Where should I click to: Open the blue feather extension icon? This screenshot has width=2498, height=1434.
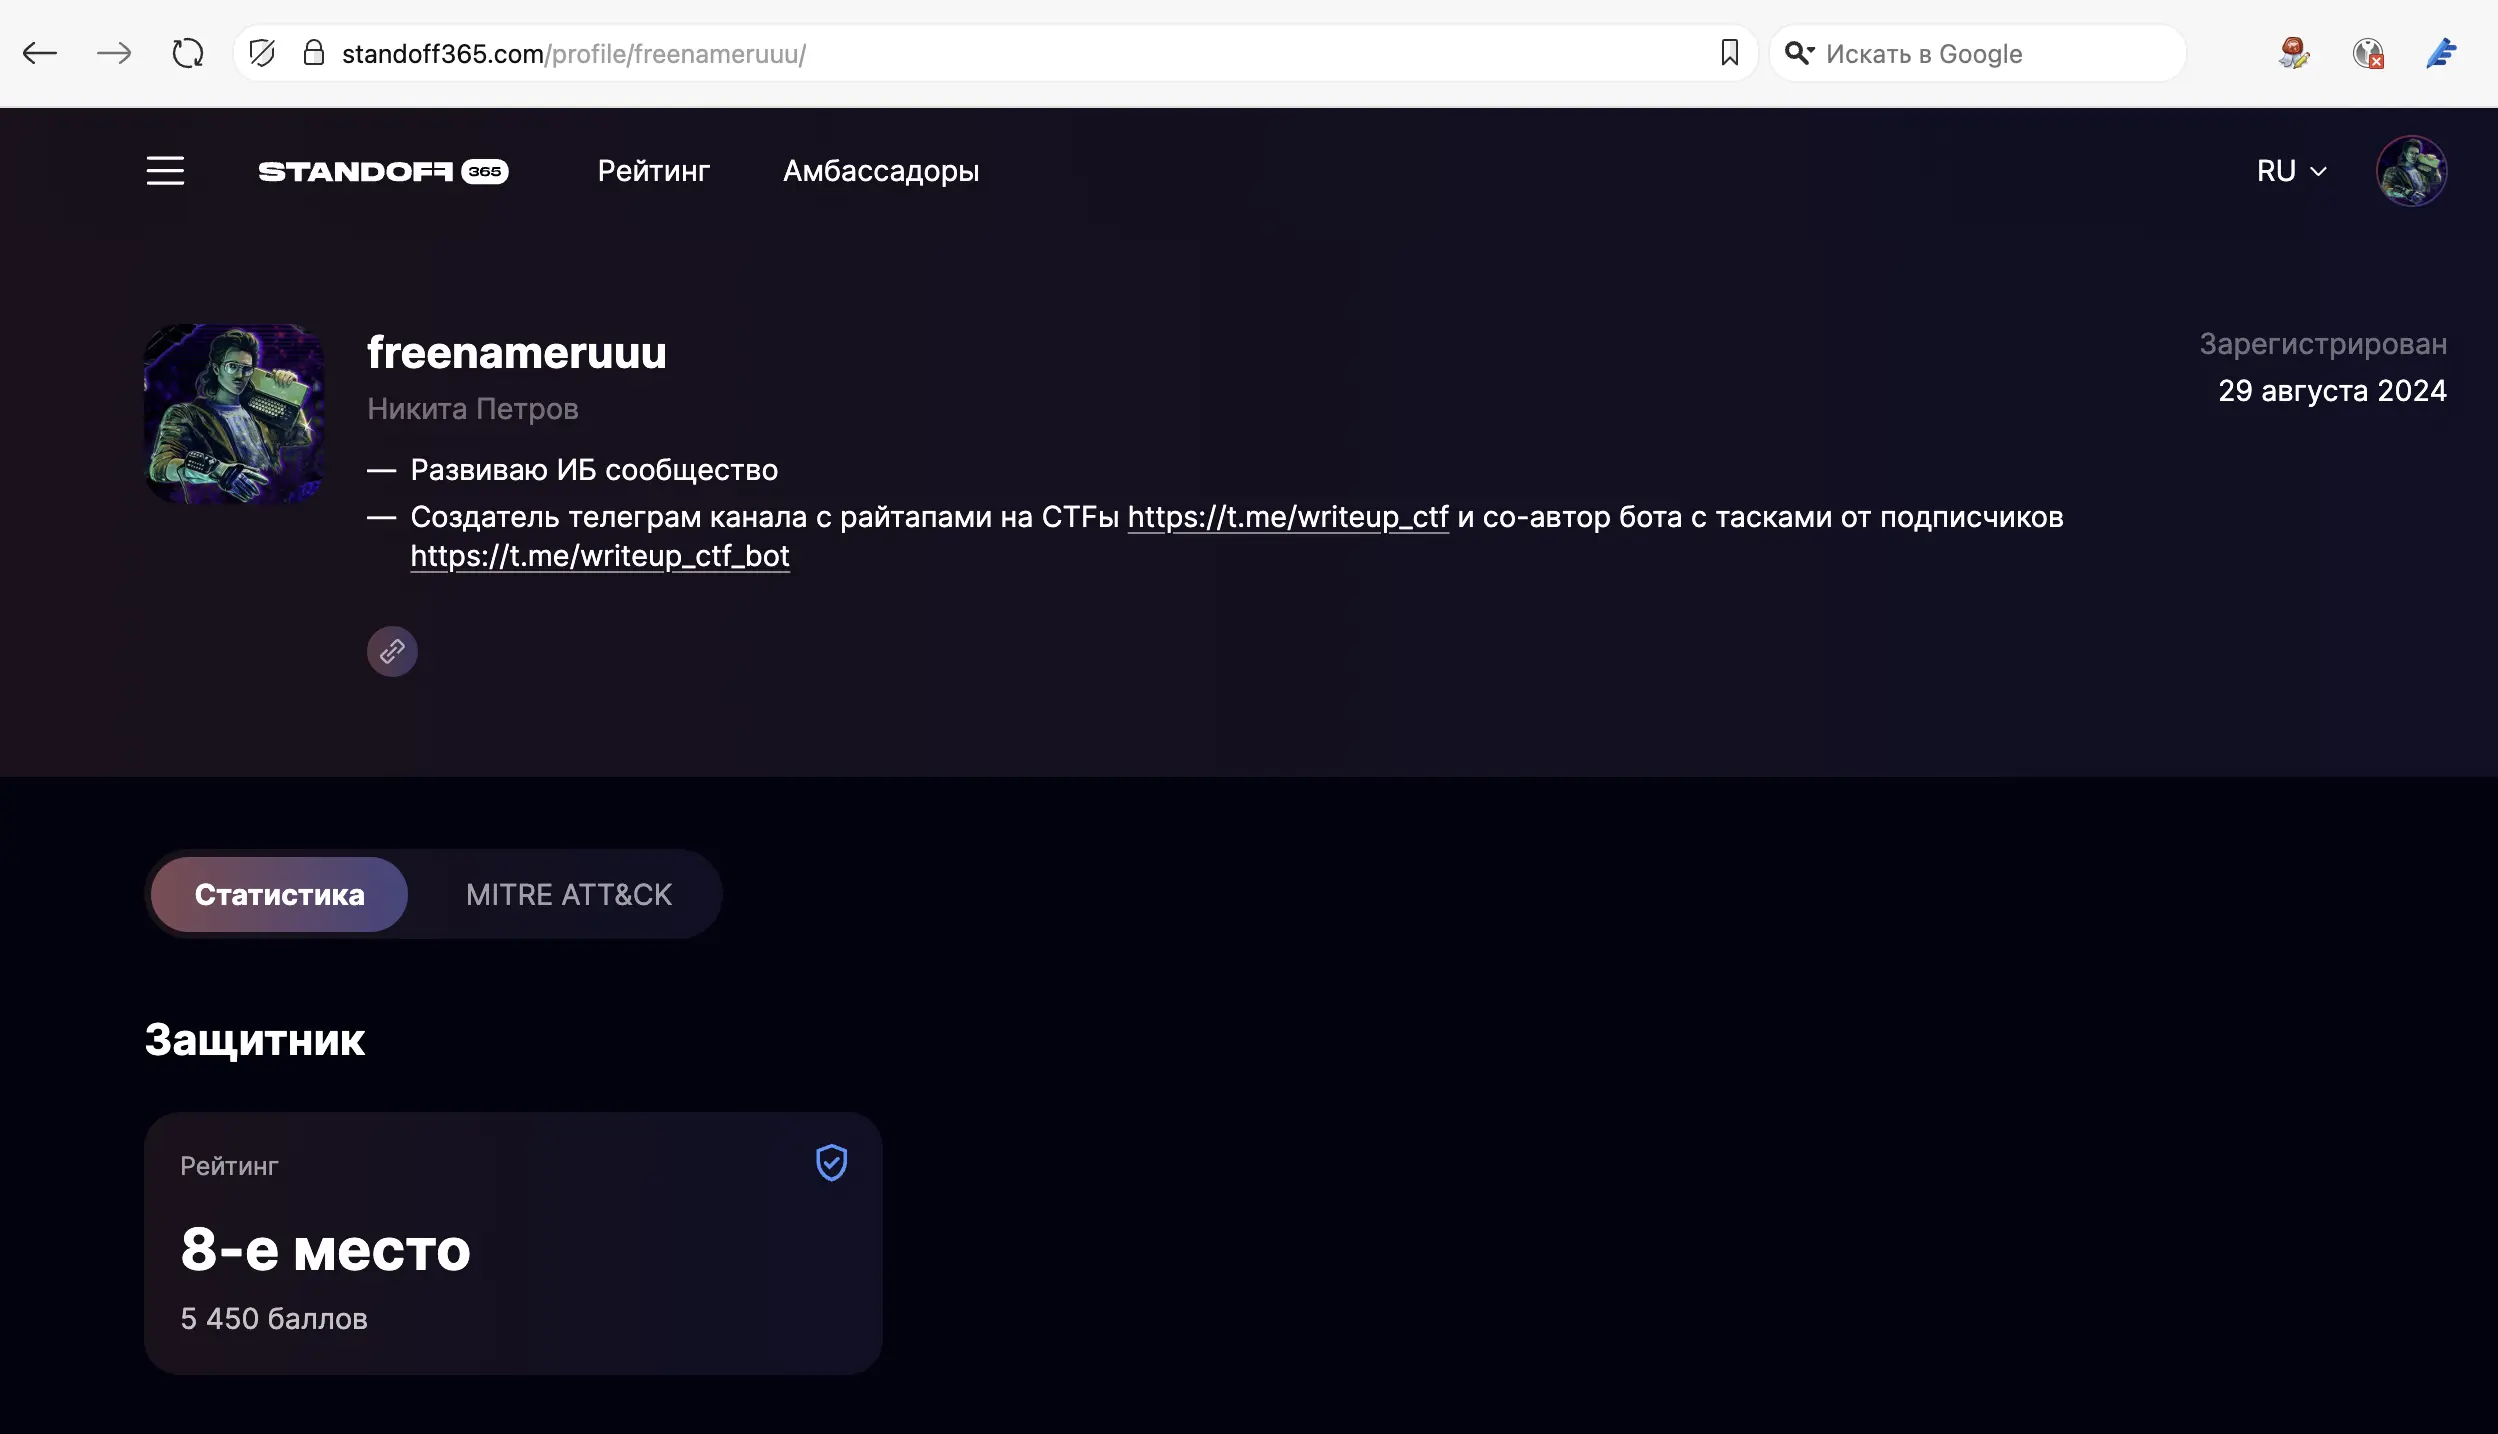(x=2441, y=53)
